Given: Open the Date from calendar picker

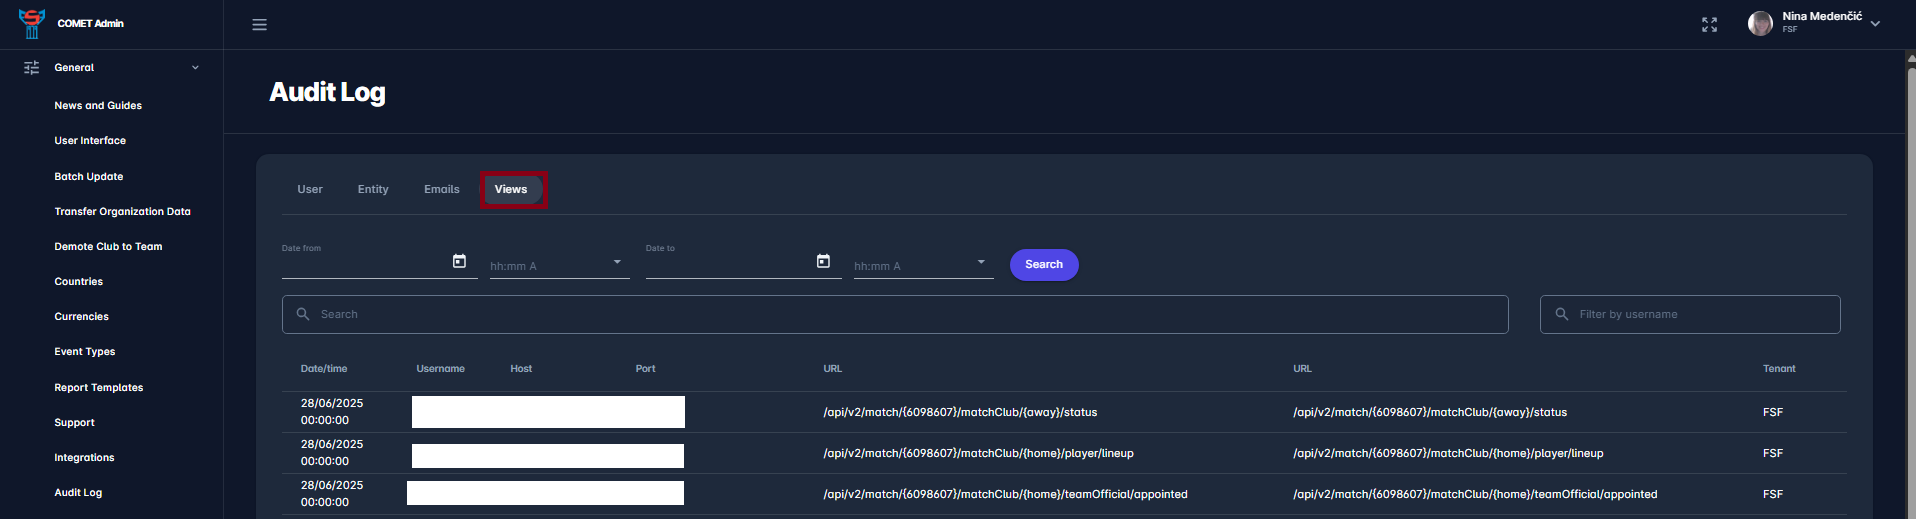Looking at the screenshot, I should click(x=459, y=261).
